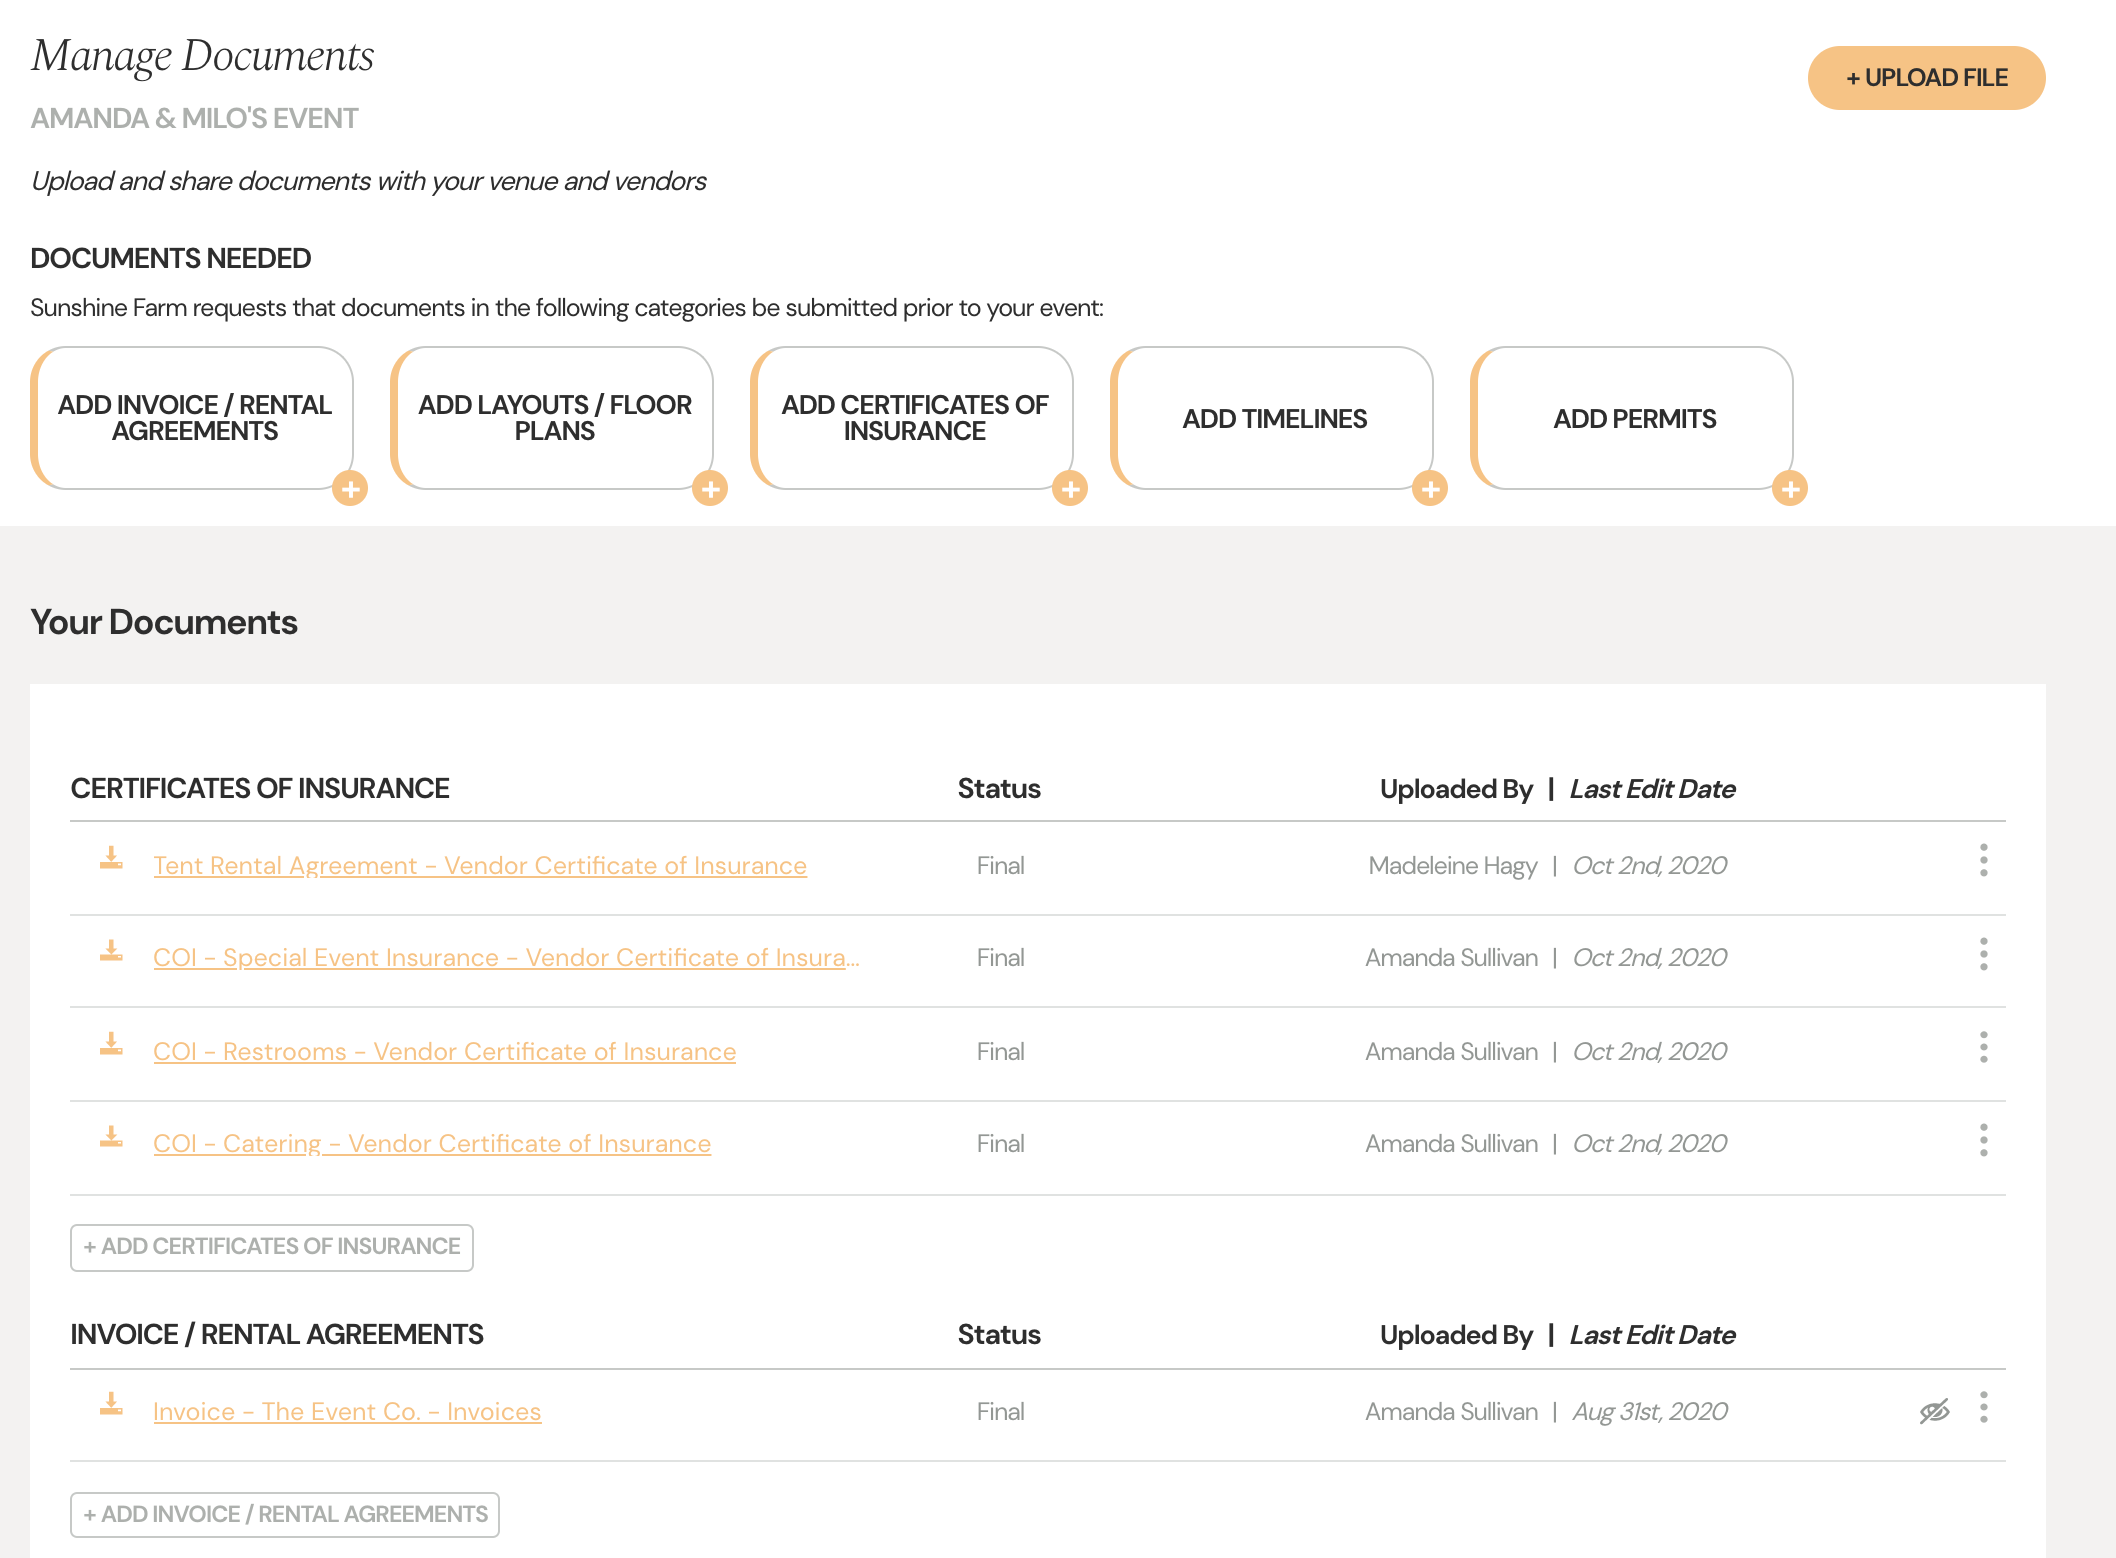Toggle visibility icon for Invoice – The Event Co.
Image resolution: width=2116 pixels, height=1558 pixels.
pos(1934,1410)
